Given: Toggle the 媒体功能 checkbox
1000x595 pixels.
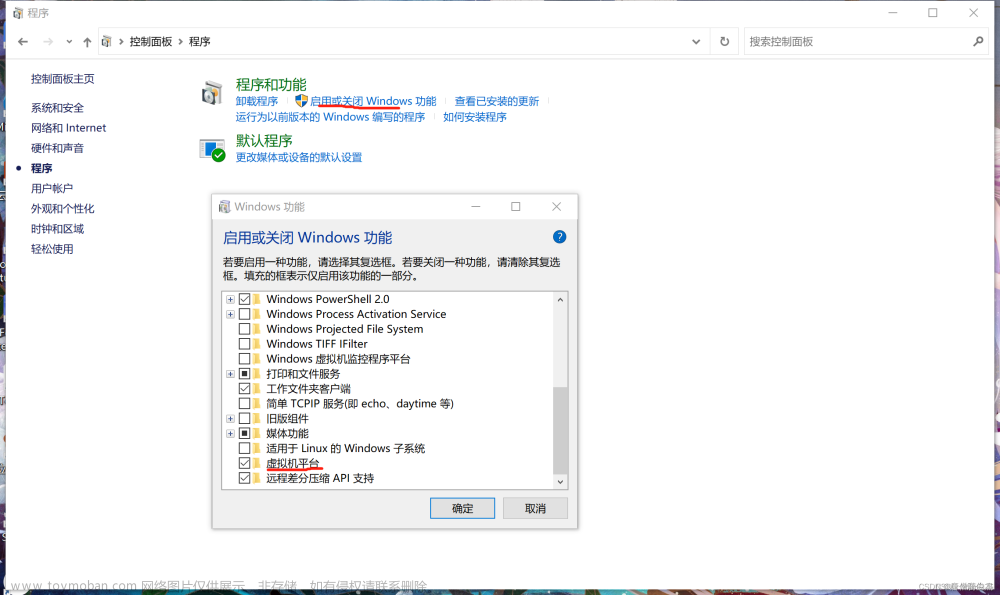Looking at the screenshot, I should tap(244, 433).
